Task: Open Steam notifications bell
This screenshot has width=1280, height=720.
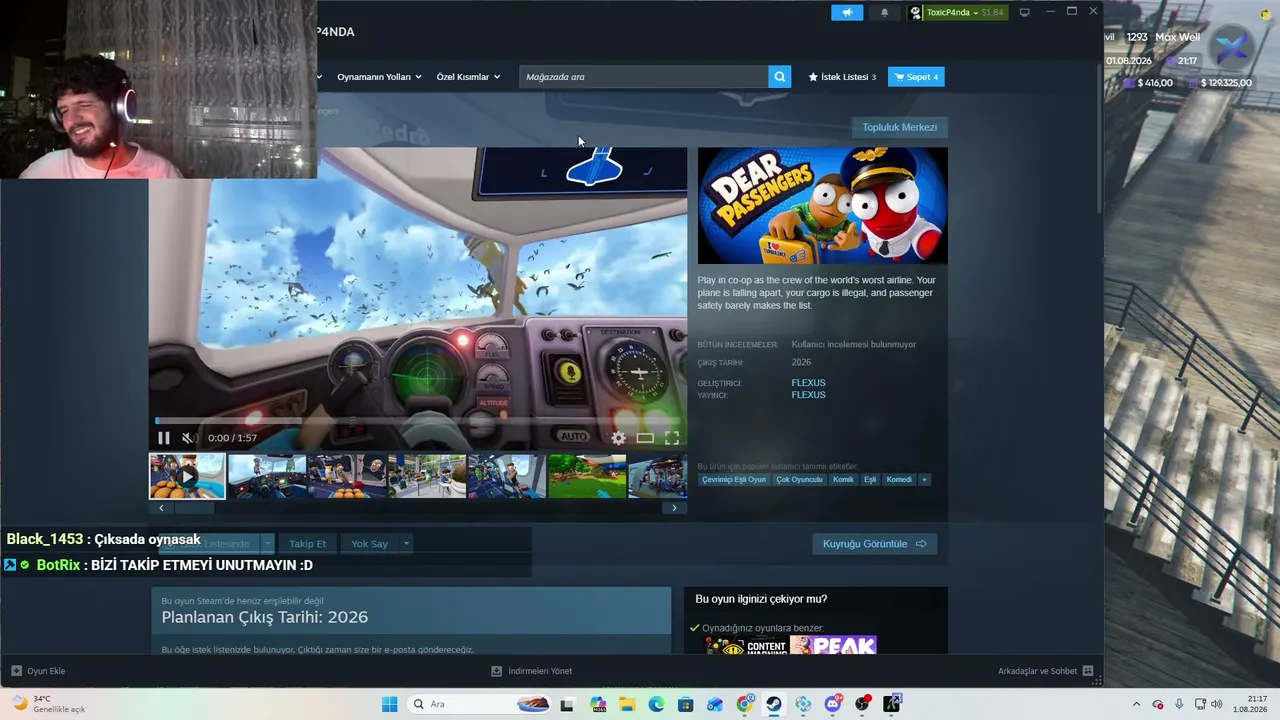Action: point(884,12)
